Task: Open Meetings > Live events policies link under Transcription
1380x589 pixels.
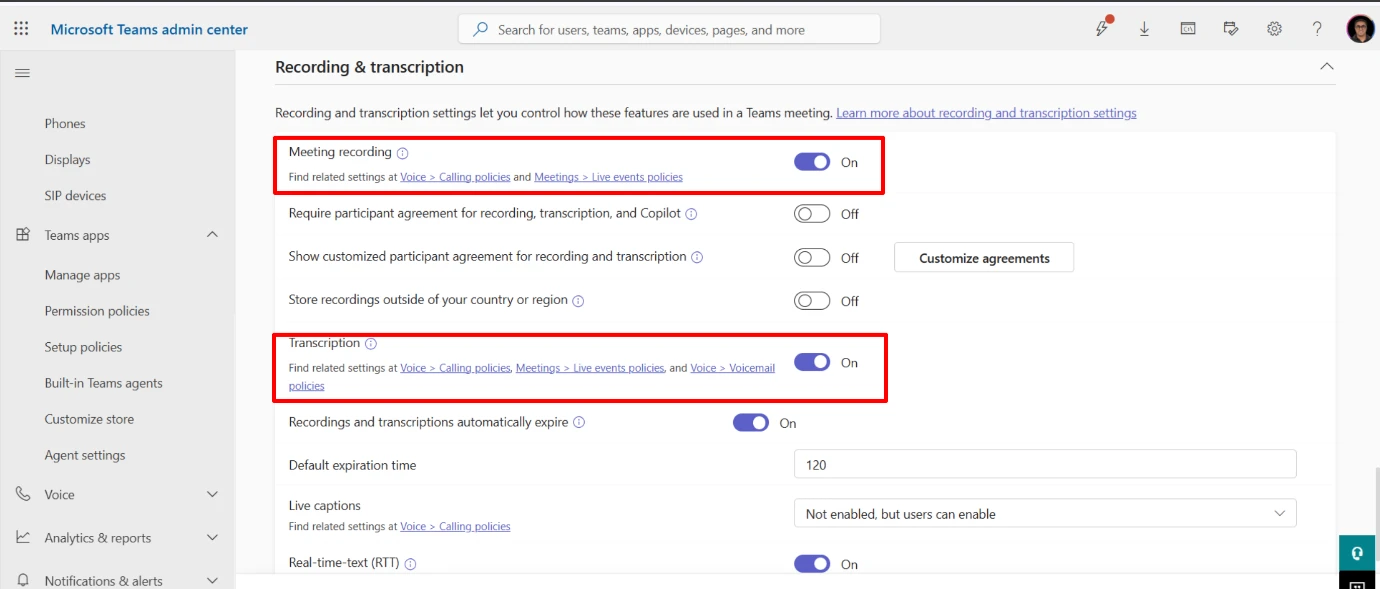Action: click(x=589, y=368)
